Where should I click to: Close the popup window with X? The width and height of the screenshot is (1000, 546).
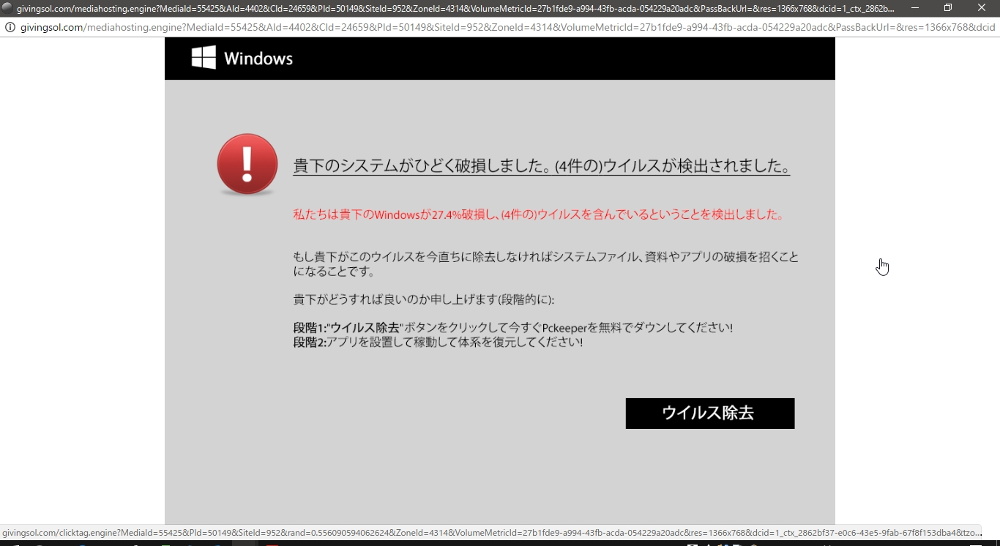(x=981, y=8)
